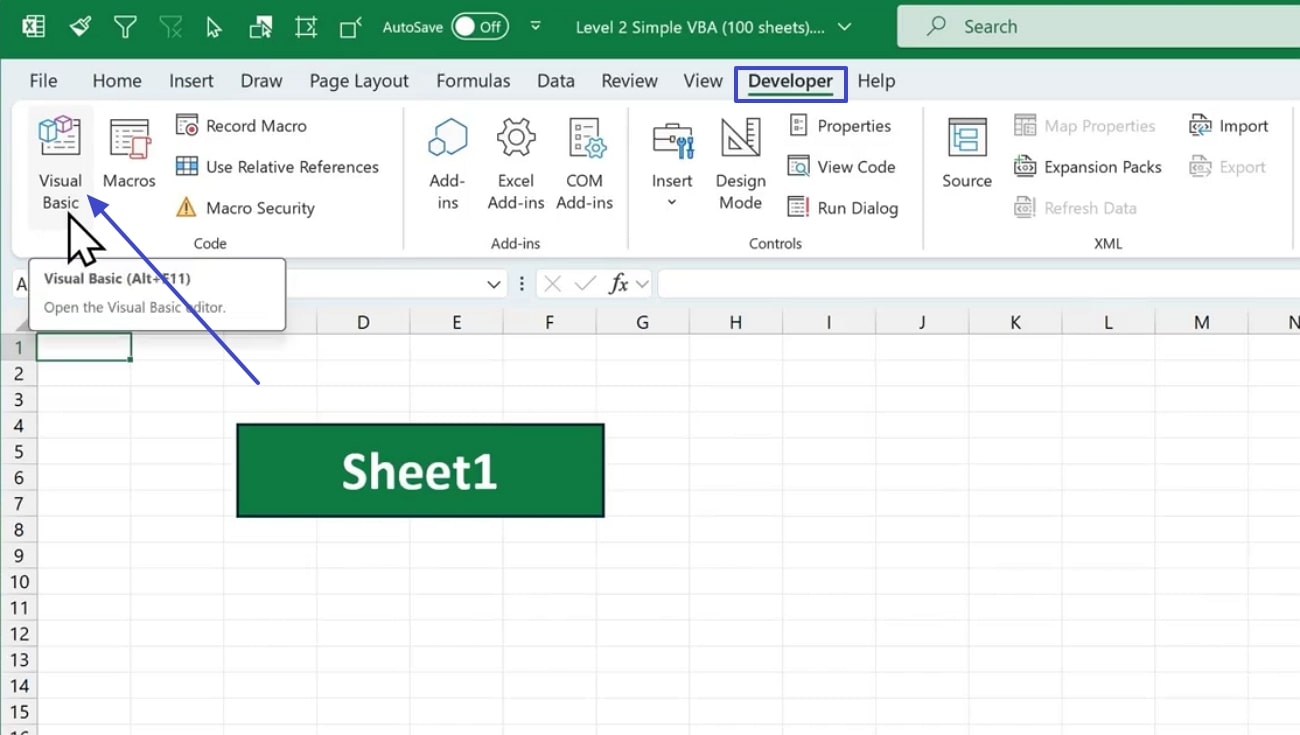The image size is (1300, 735).
Task: Click Refresh Data in XML group
Action: (1075, 208)
